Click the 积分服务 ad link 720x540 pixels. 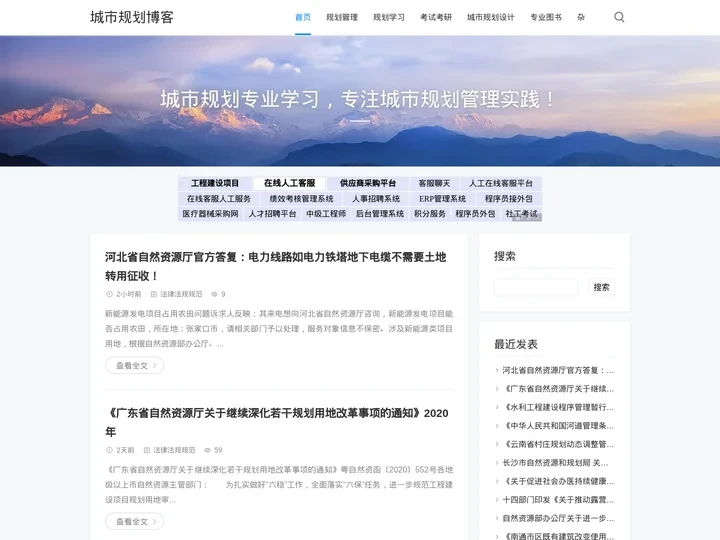pyautogui.click(x=430, y=214)
